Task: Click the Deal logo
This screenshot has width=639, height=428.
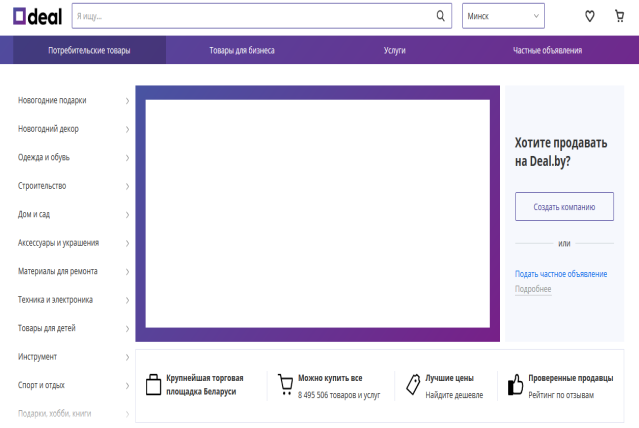Action: point(37,16)
